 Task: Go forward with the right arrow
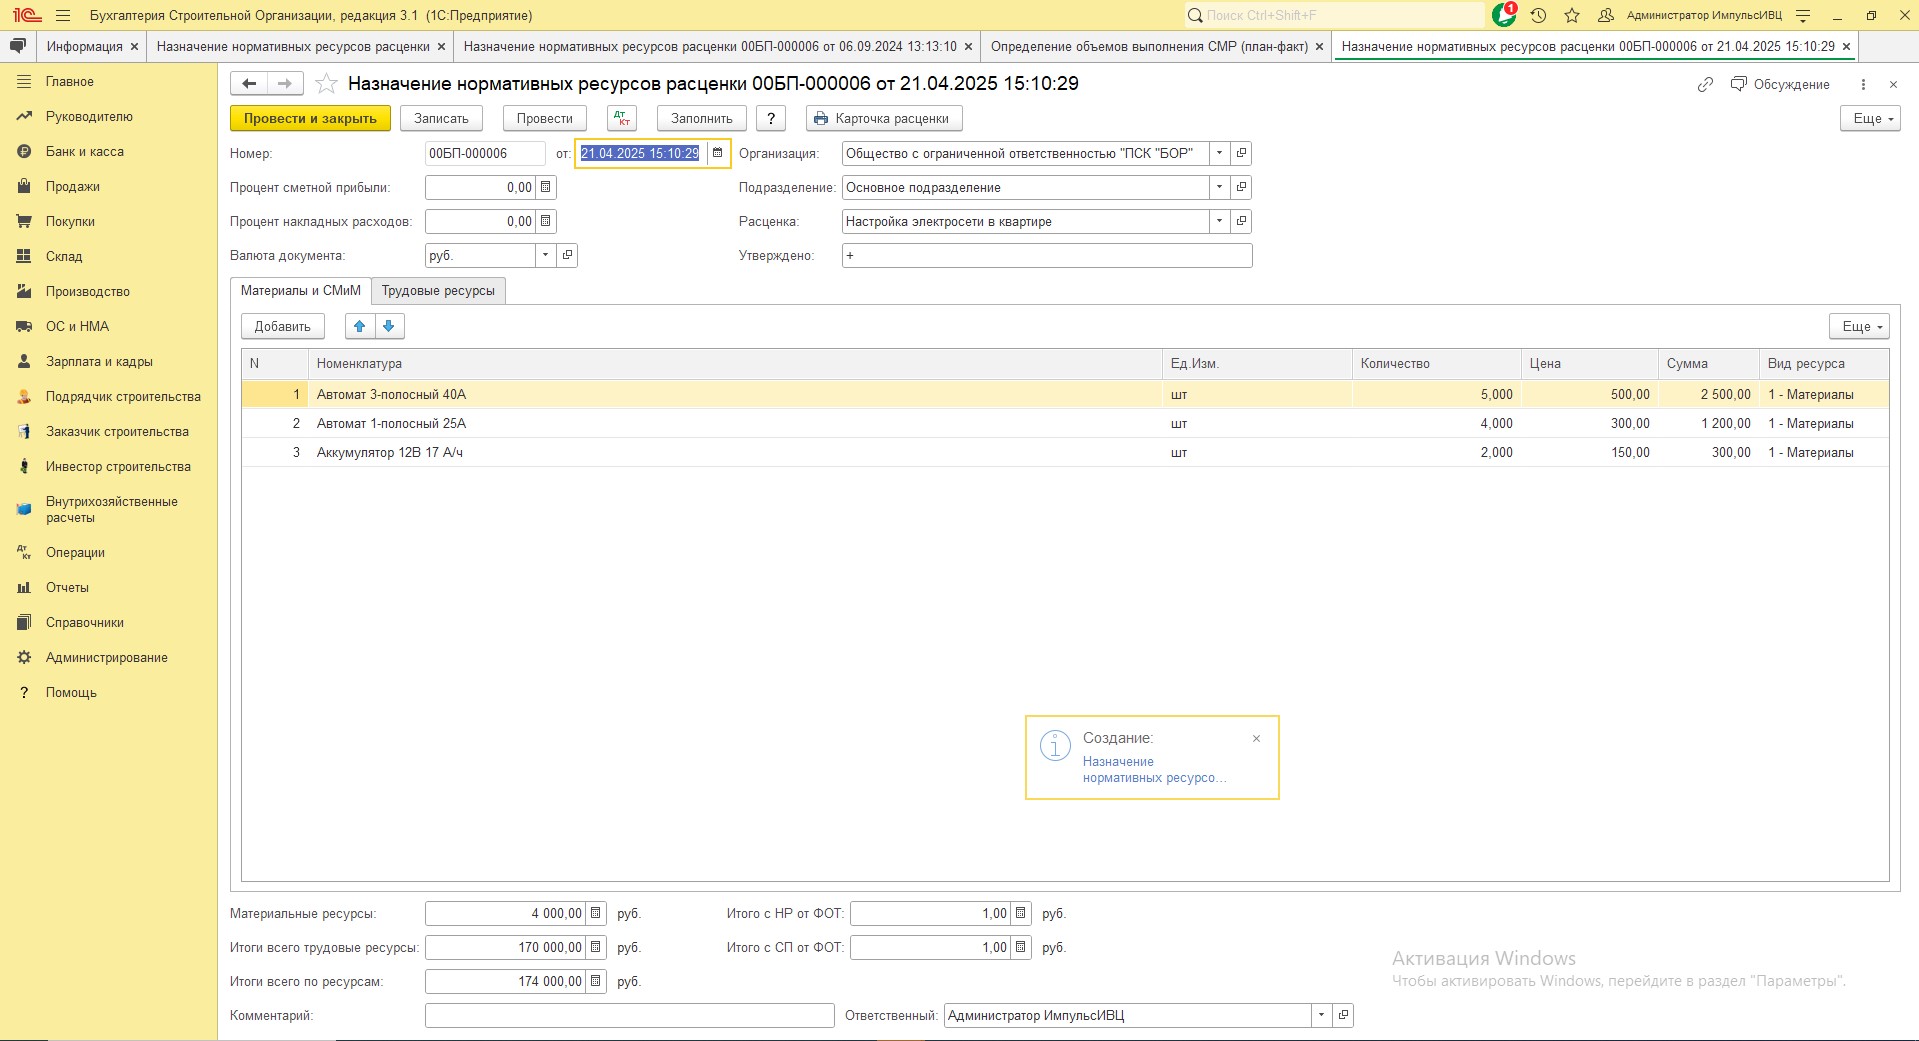click(x=285, y=84)
